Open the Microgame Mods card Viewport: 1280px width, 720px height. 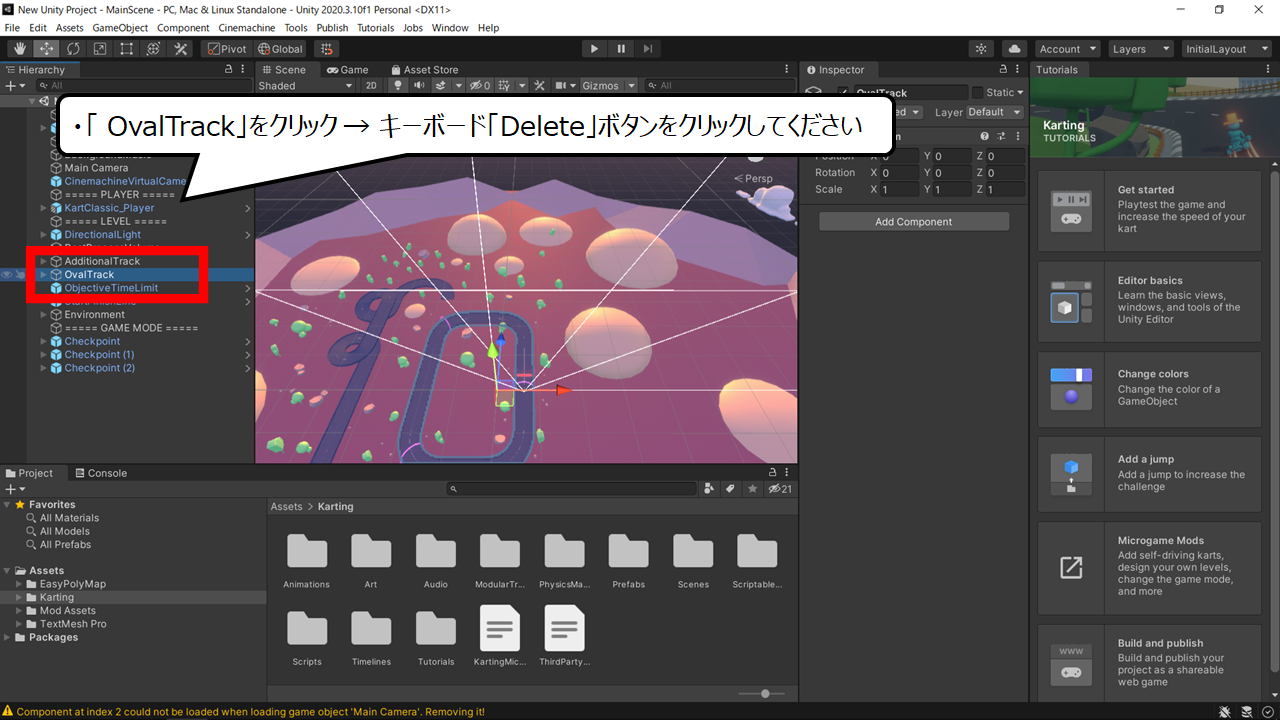click(1150, 568)
